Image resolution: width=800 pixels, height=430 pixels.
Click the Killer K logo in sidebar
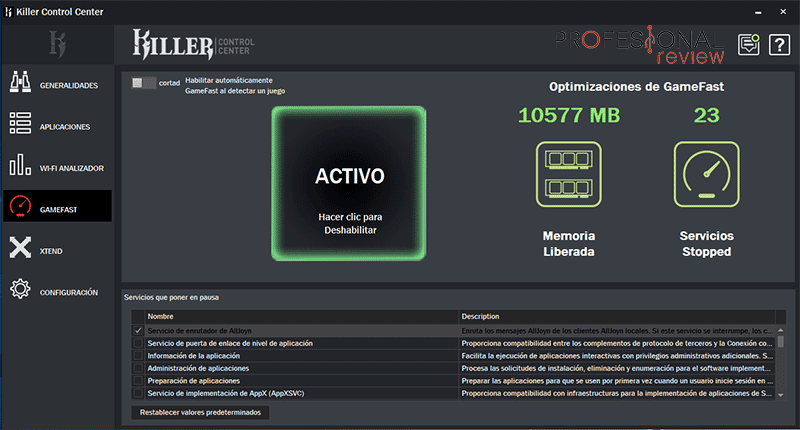click(58, 44)
